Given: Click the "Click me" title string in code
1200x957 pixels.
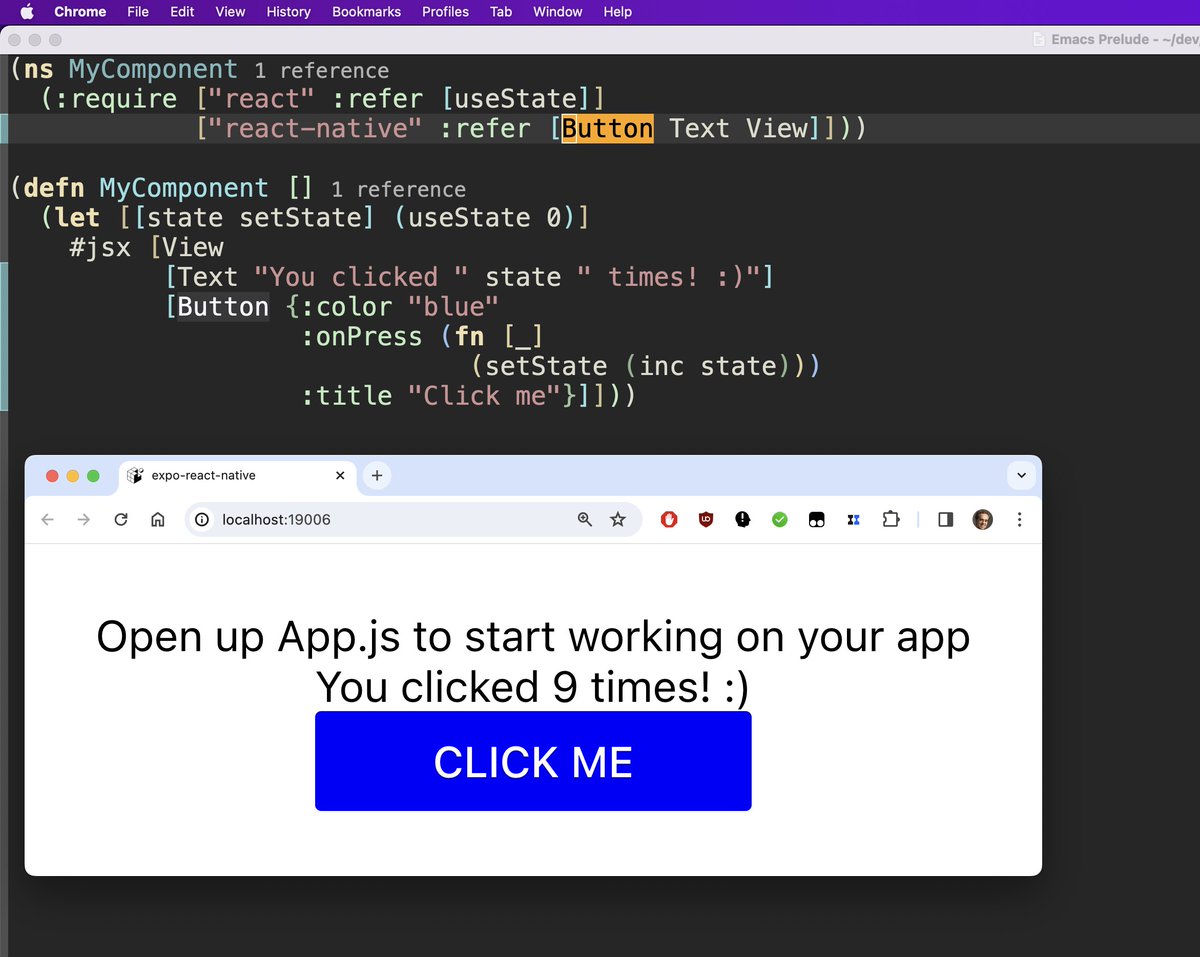Looking at the screenshot, I should (x=485, y=396).
